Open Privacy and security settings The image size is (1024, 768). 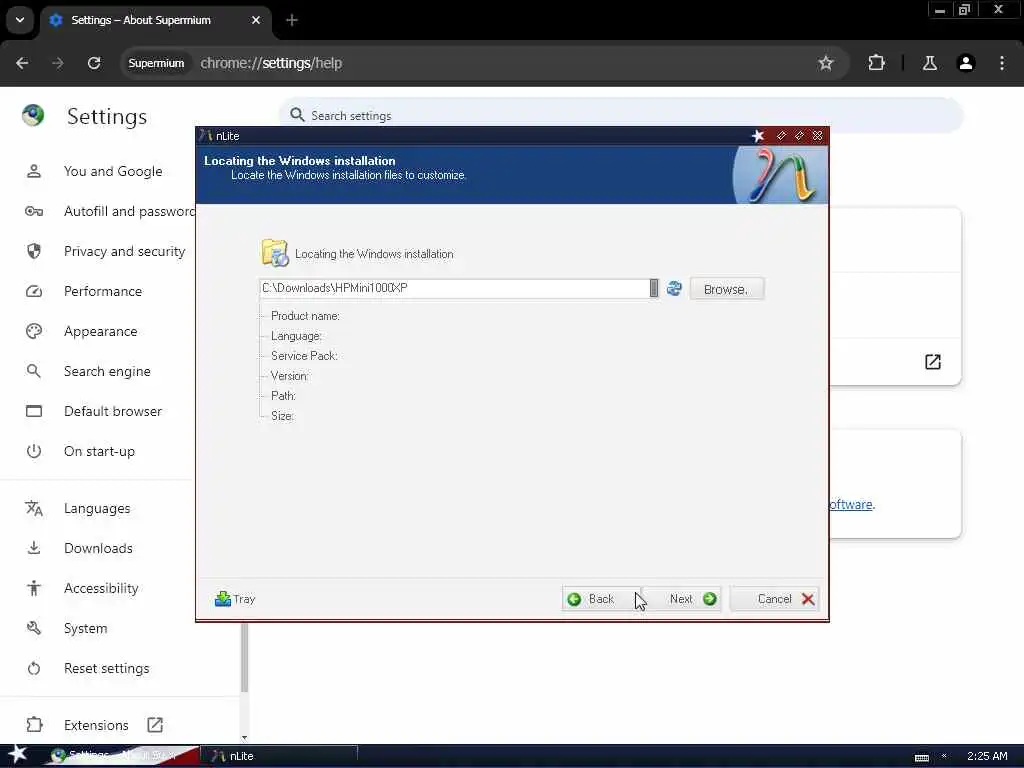[x=104, y=251]
